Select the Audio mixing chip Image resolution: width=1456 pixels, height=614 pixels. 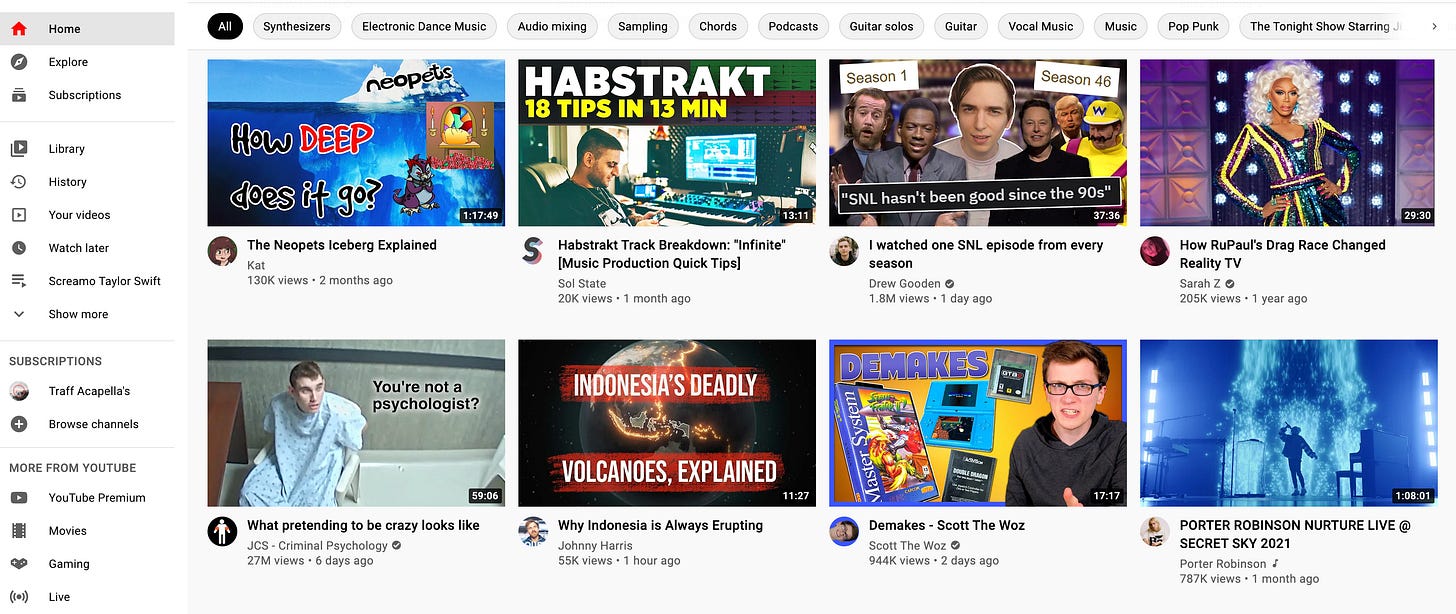click(552, 27)
